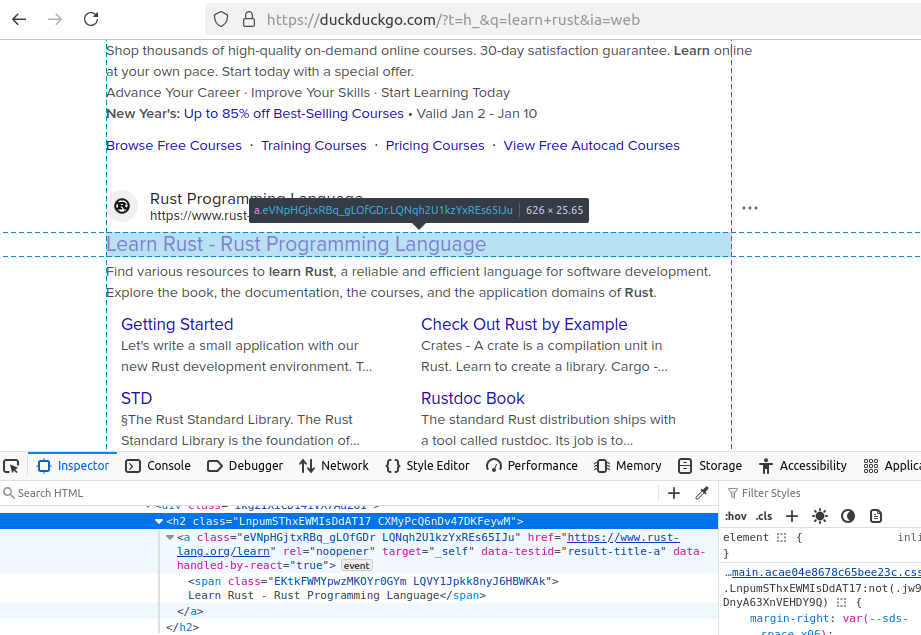Screen dimensions: 921x635
Task: Toggle the :hov pseudo-class panel
Action: (735, 516)
